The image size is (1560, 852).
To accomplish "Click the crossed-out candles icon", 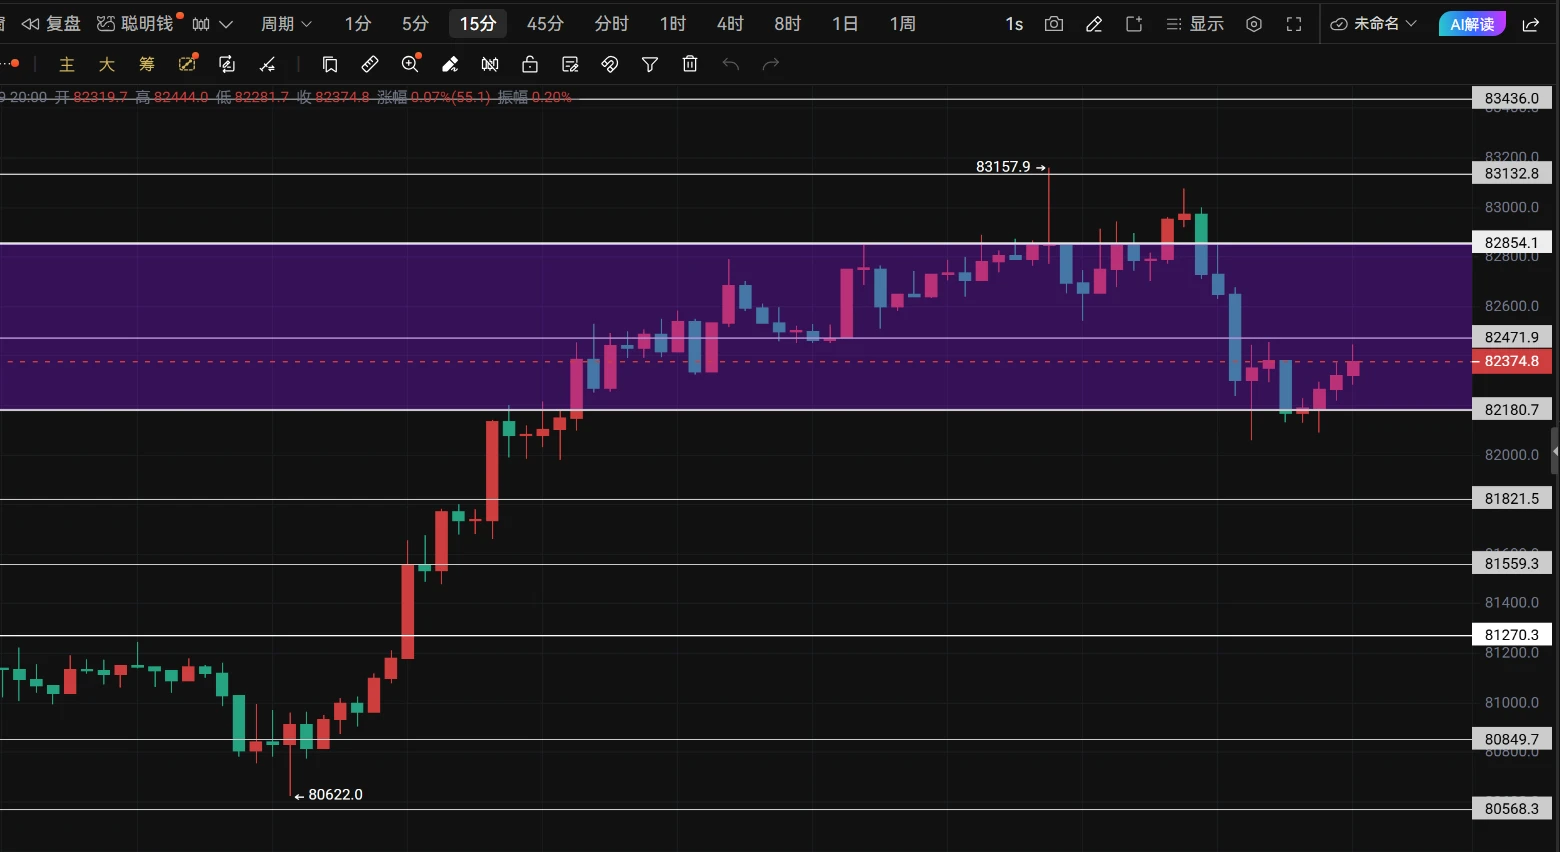I will (x=490, y=65).
